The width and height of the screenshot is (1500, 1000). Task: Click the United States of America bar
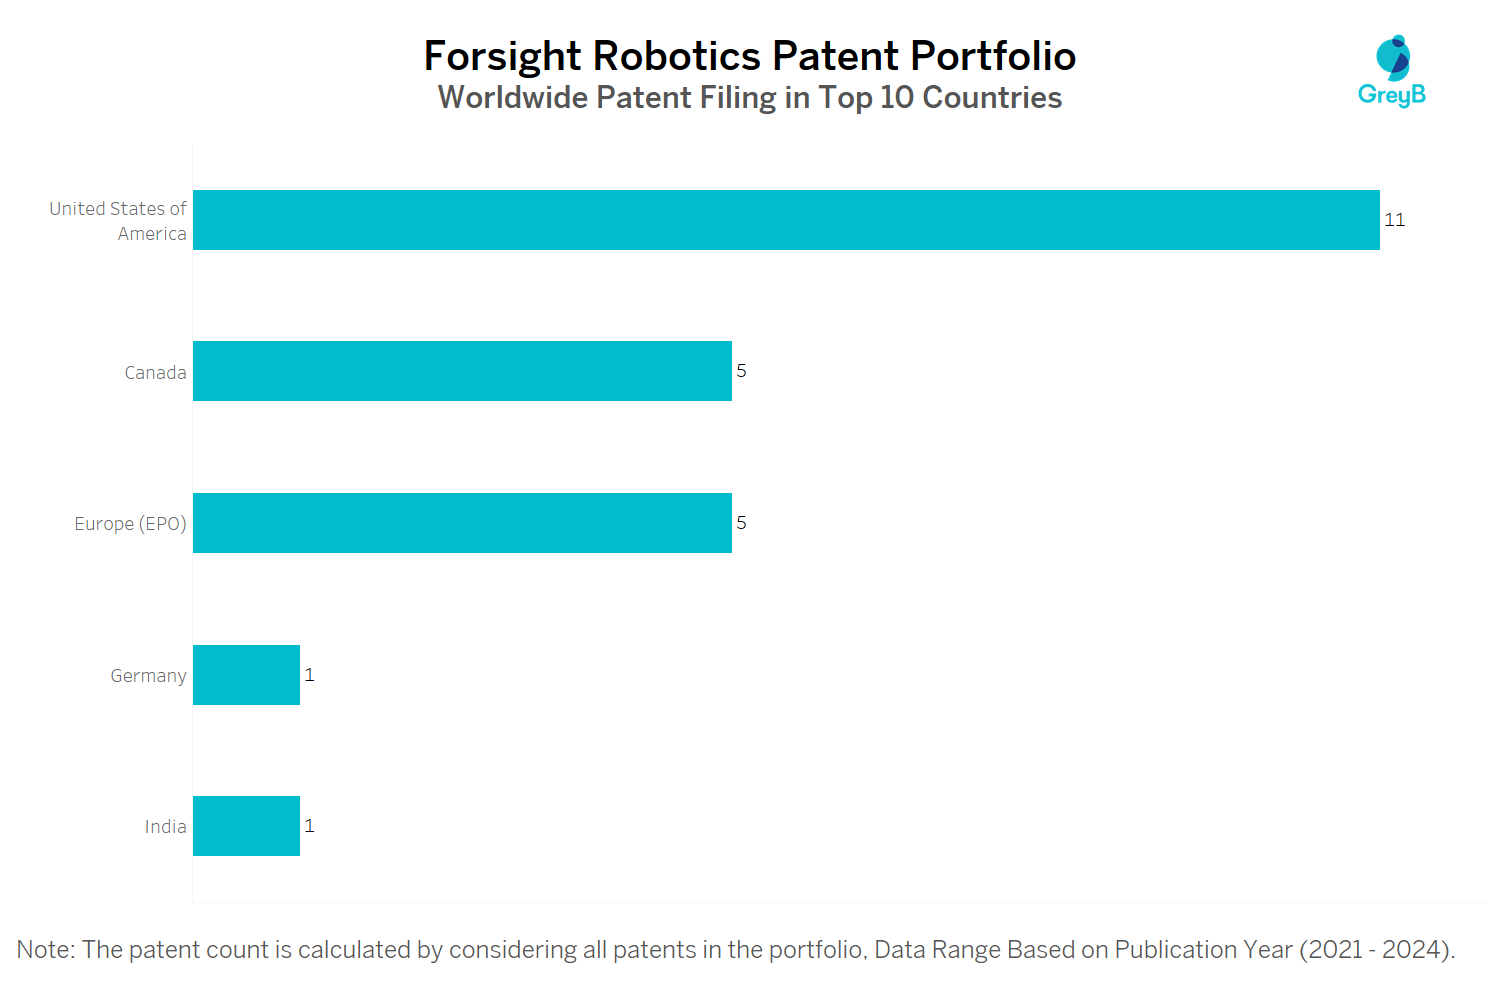(786, 220)
